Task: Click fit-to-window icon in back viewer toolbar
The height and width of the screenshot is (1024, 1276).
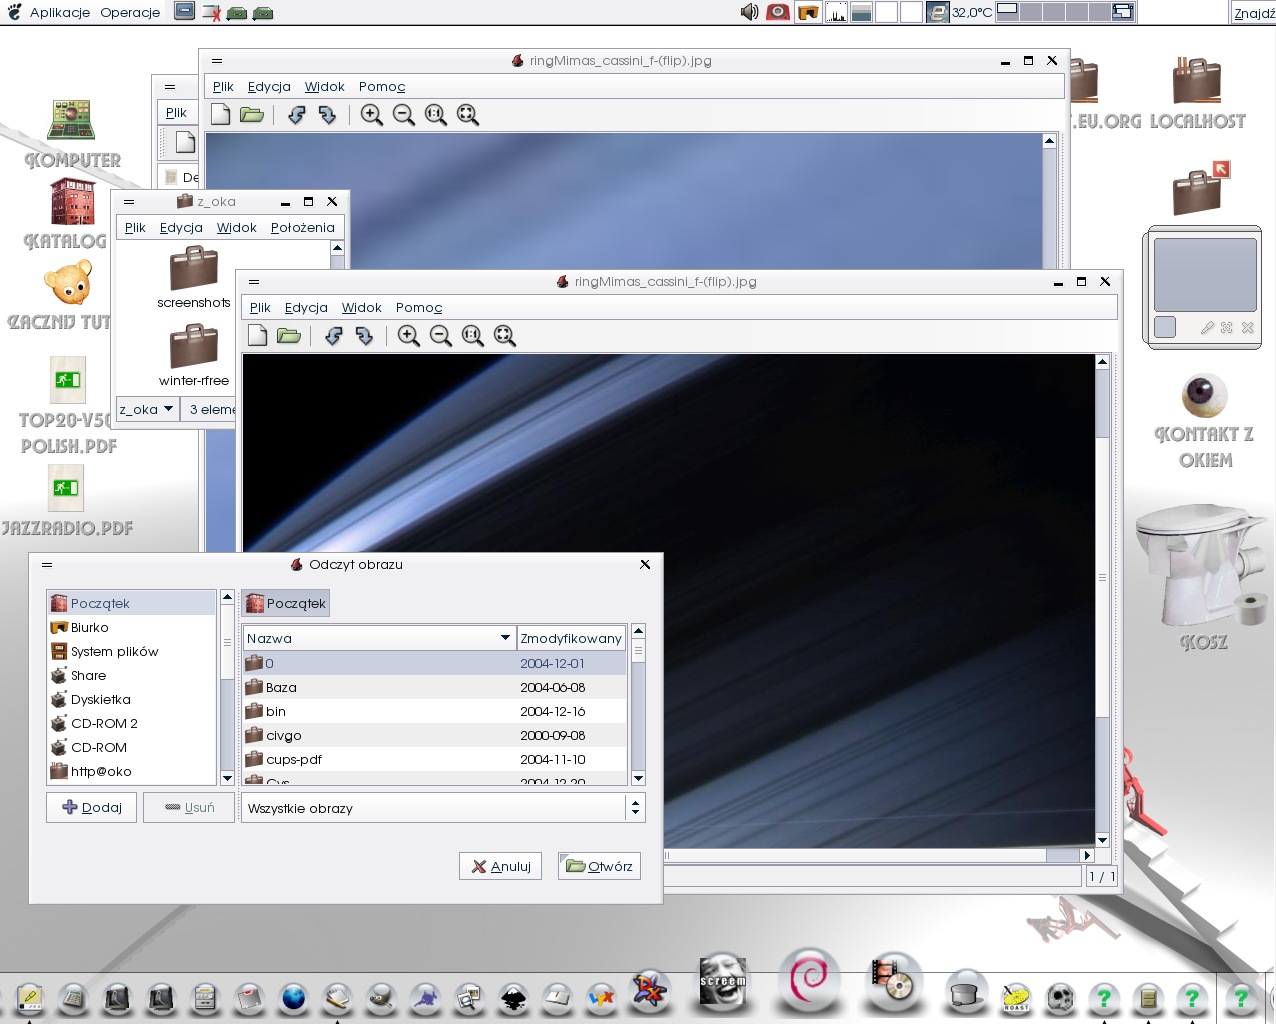Action: [x=467, y=115]
